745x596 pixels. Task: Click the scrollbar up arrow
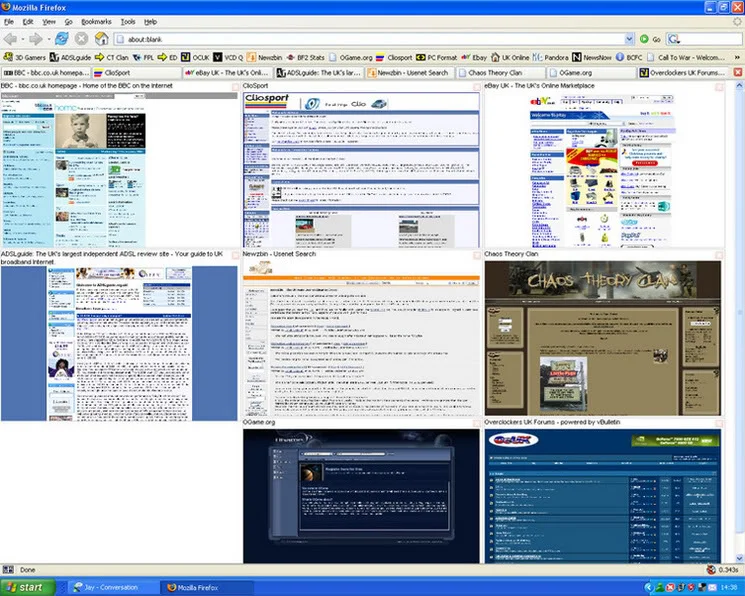[739, 86]
